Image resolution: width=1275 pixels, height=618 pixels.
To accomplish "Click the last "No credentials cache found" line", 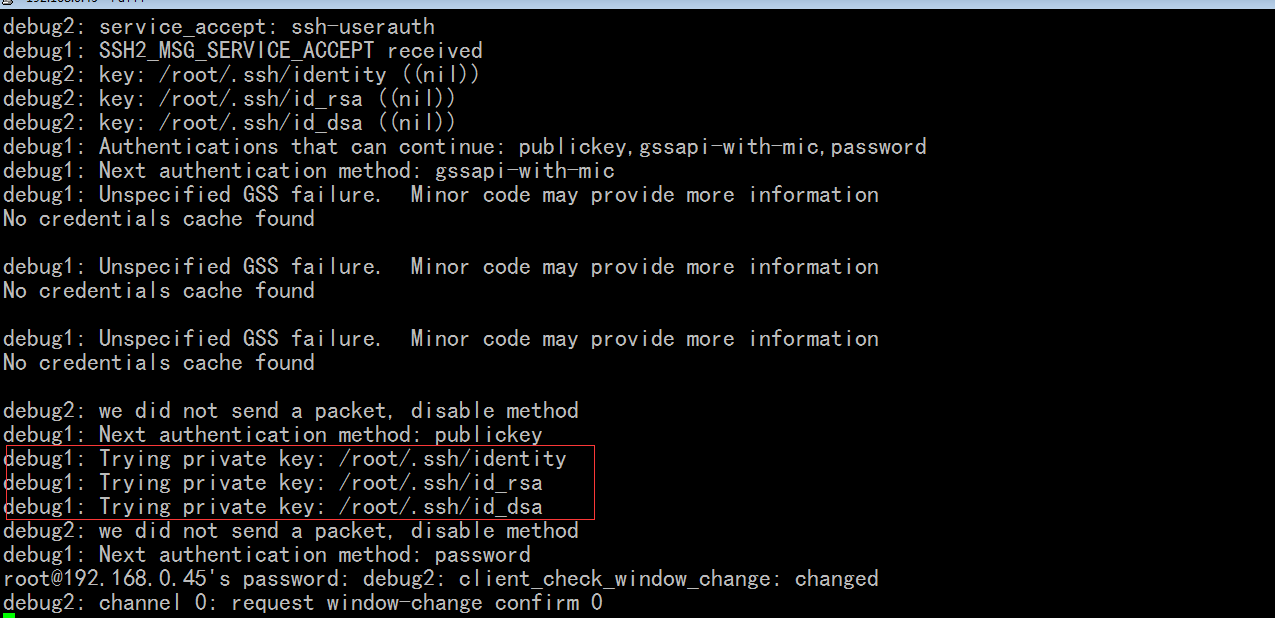I will [x=158, y=363].
